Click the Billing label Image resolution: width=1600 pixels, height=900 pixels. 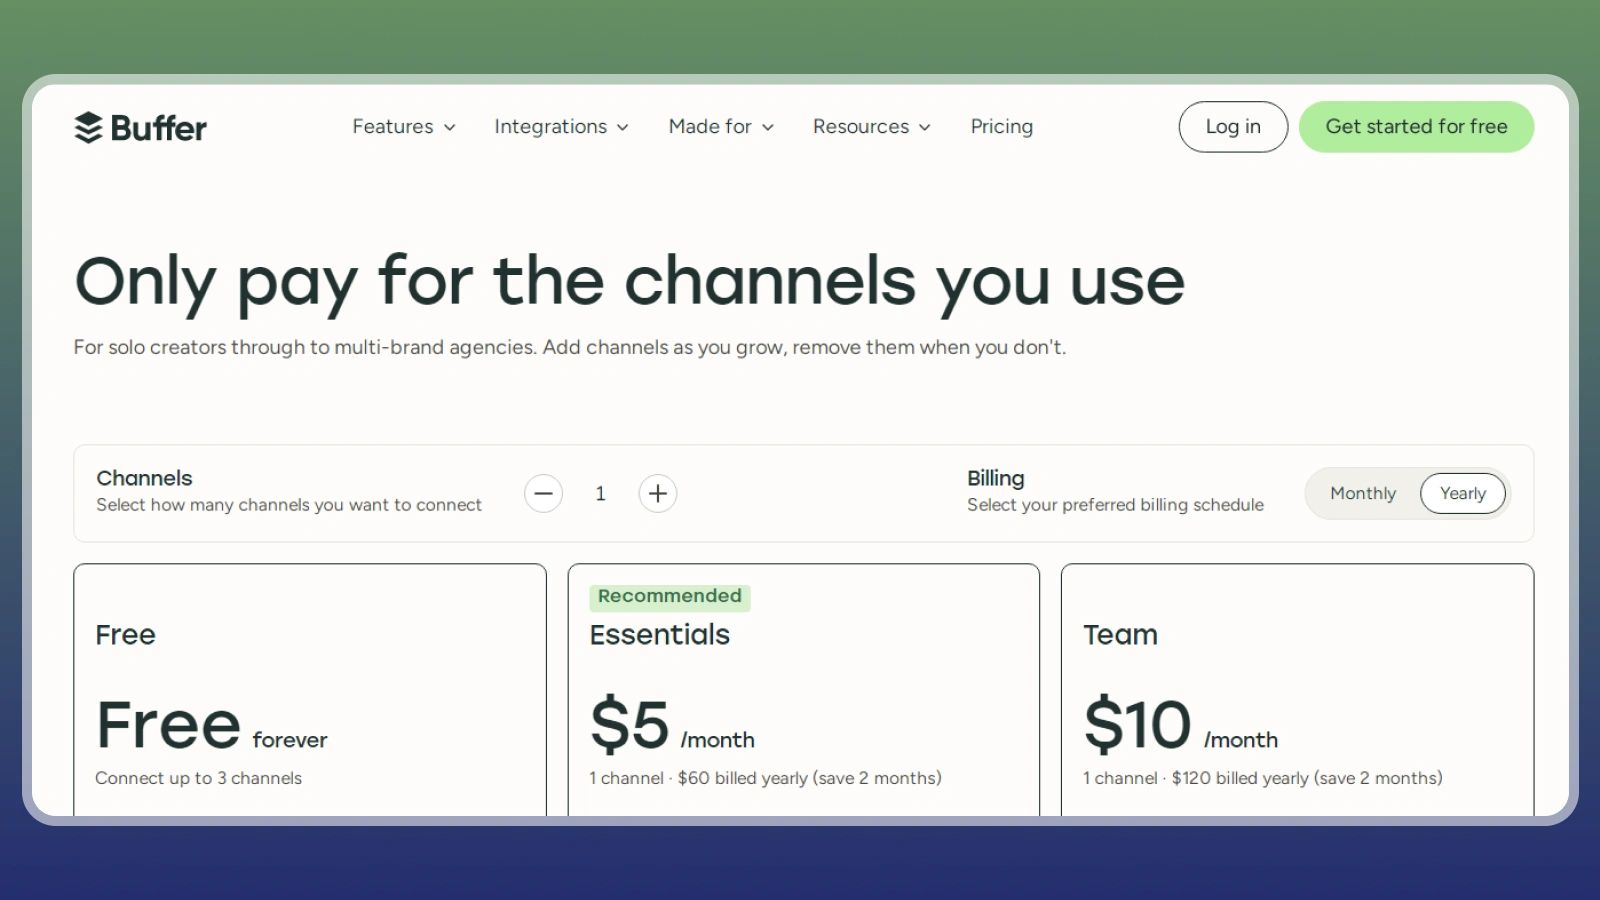coord(995,478)
